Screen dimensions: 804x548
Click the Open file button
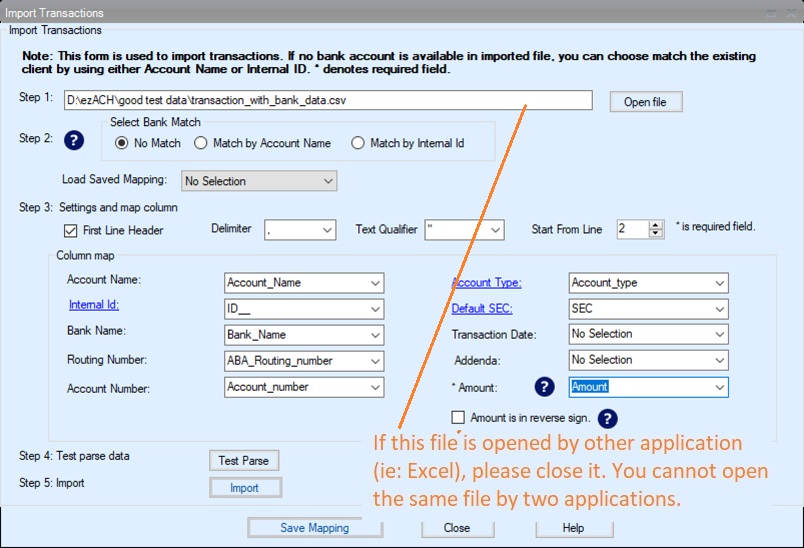644,102
